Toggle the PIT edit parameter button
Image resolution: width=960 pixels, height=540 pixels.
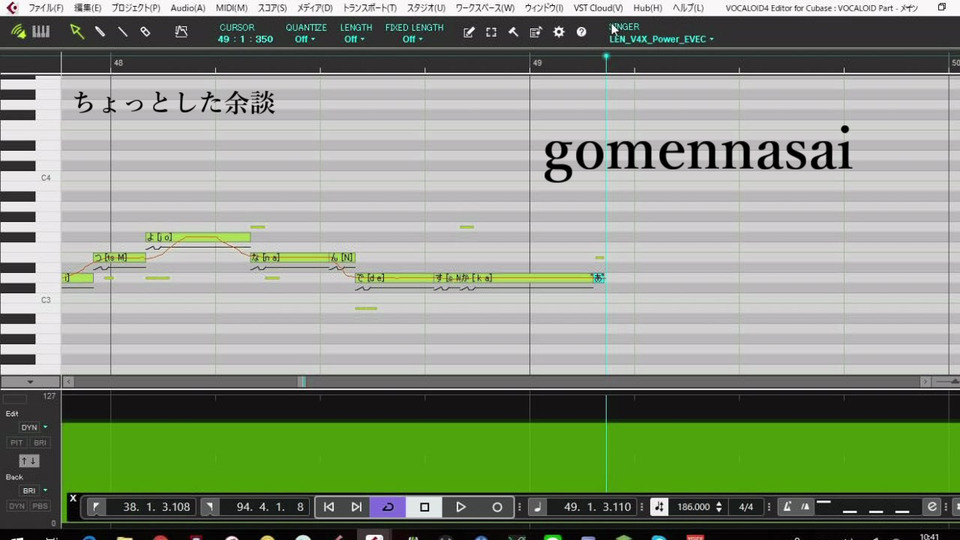click(17, 443)
